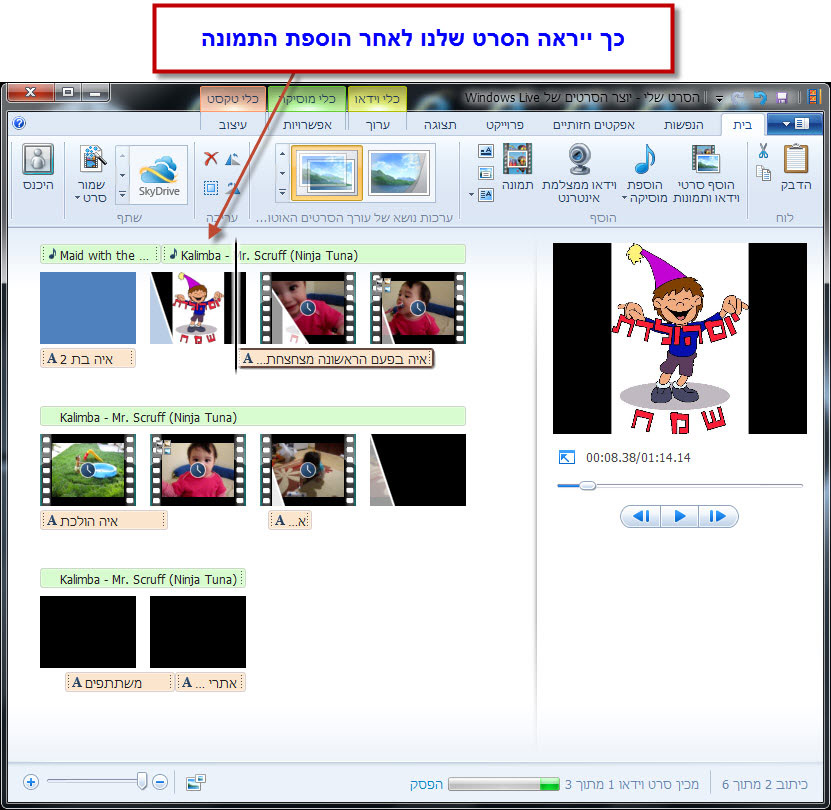This screenshot has height=810, width=831.
Task: Click the Cut scissors icon
Action: pyautogui.click(x=763, y=151)
